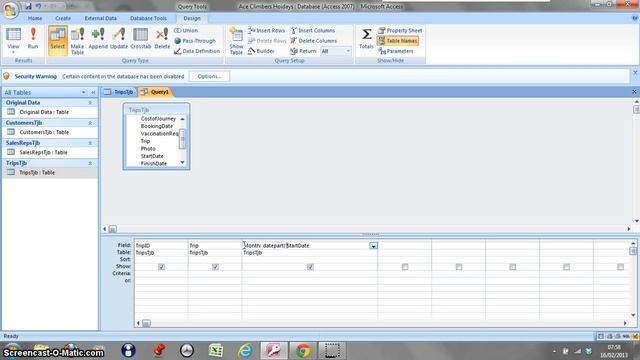Select Union query option
The image size is (640, 360).
click(x=186, y=31)
